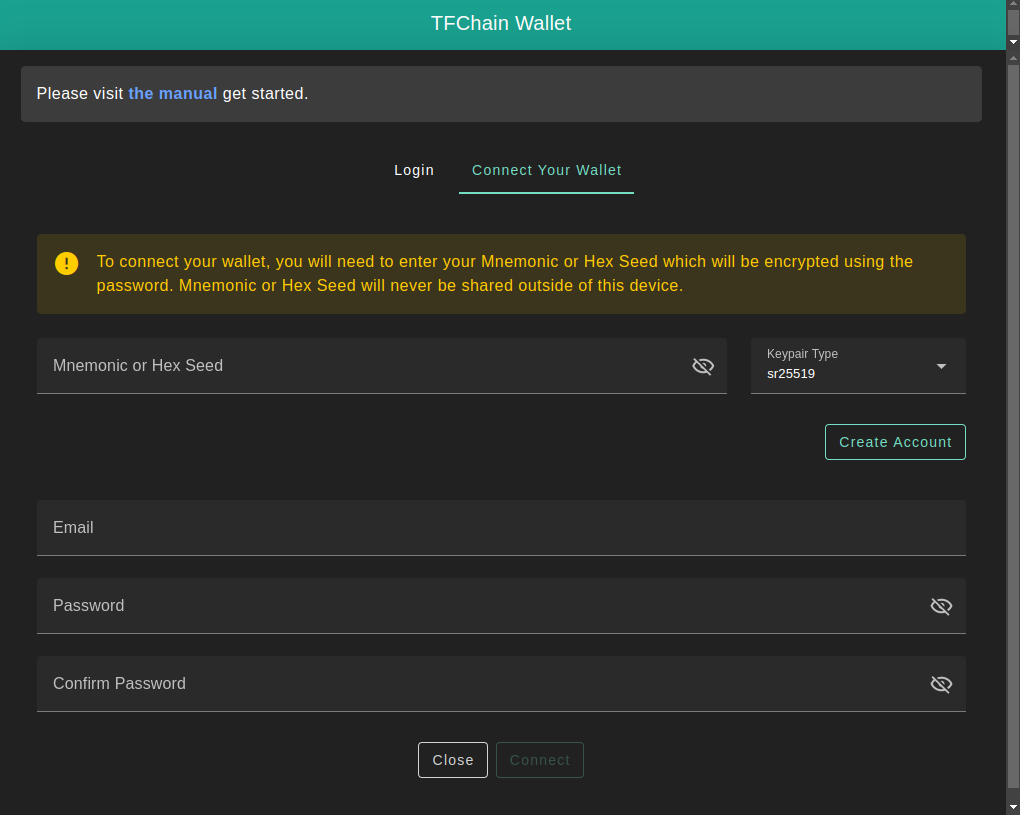
Task: Reveal the Confirm Password entry
Action: tap(941, 684)
